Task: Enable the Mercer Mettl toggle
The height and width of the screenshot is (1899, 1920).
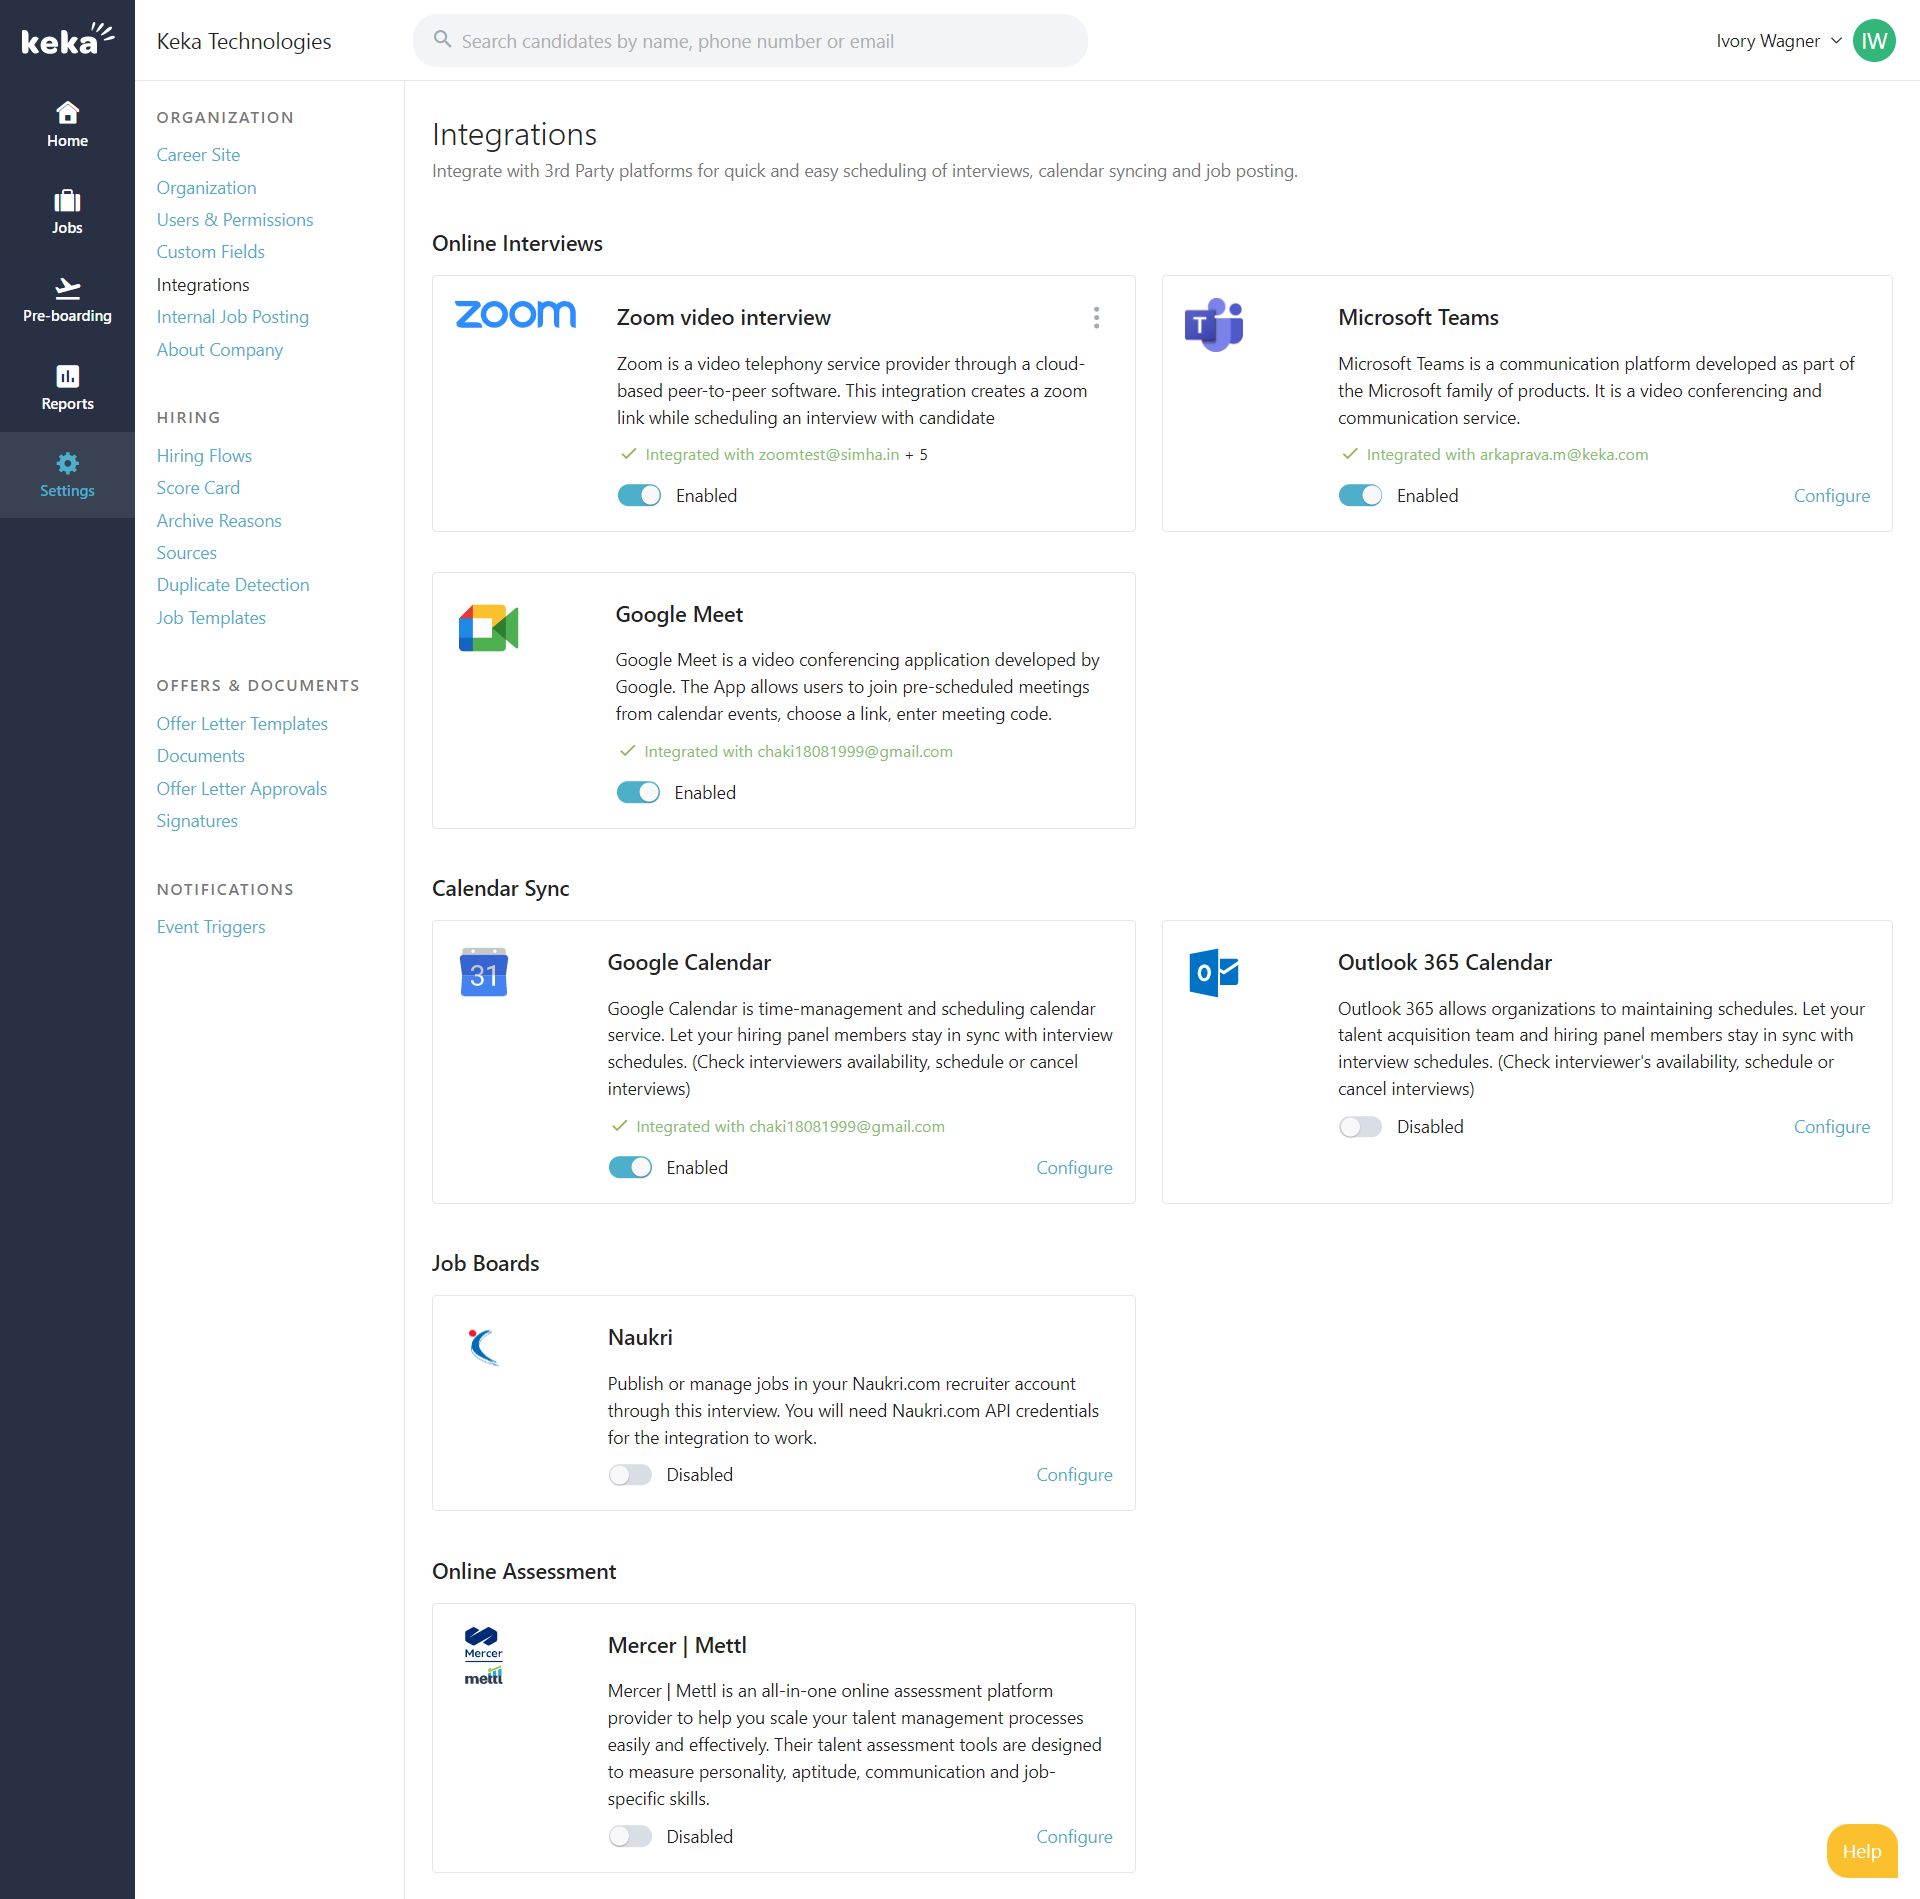Action: tap(630, 1837)
